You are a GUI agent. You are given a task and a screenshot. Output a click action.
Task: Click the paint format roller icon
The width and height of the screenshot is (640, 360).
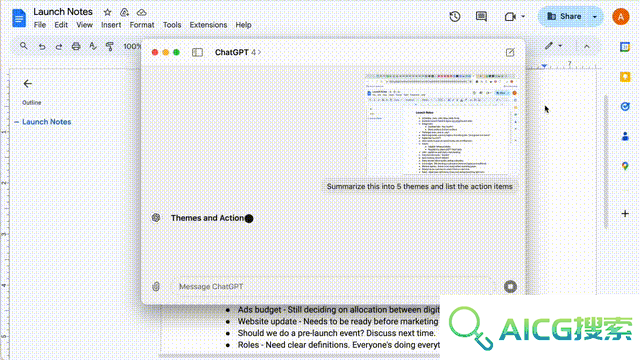[x=109, y=47]
